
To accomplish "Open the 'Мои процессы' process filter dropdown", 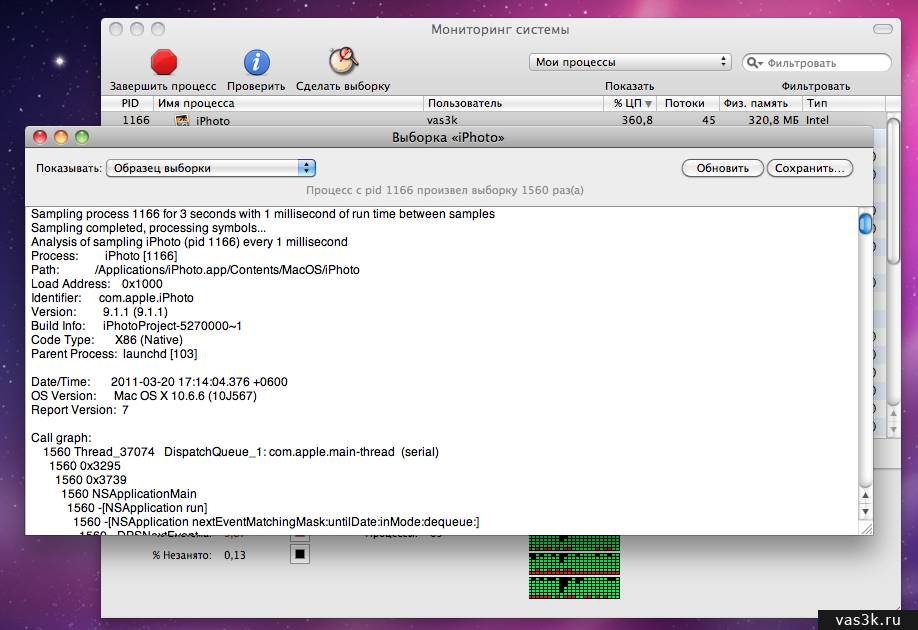I will [x=630, y=62].
